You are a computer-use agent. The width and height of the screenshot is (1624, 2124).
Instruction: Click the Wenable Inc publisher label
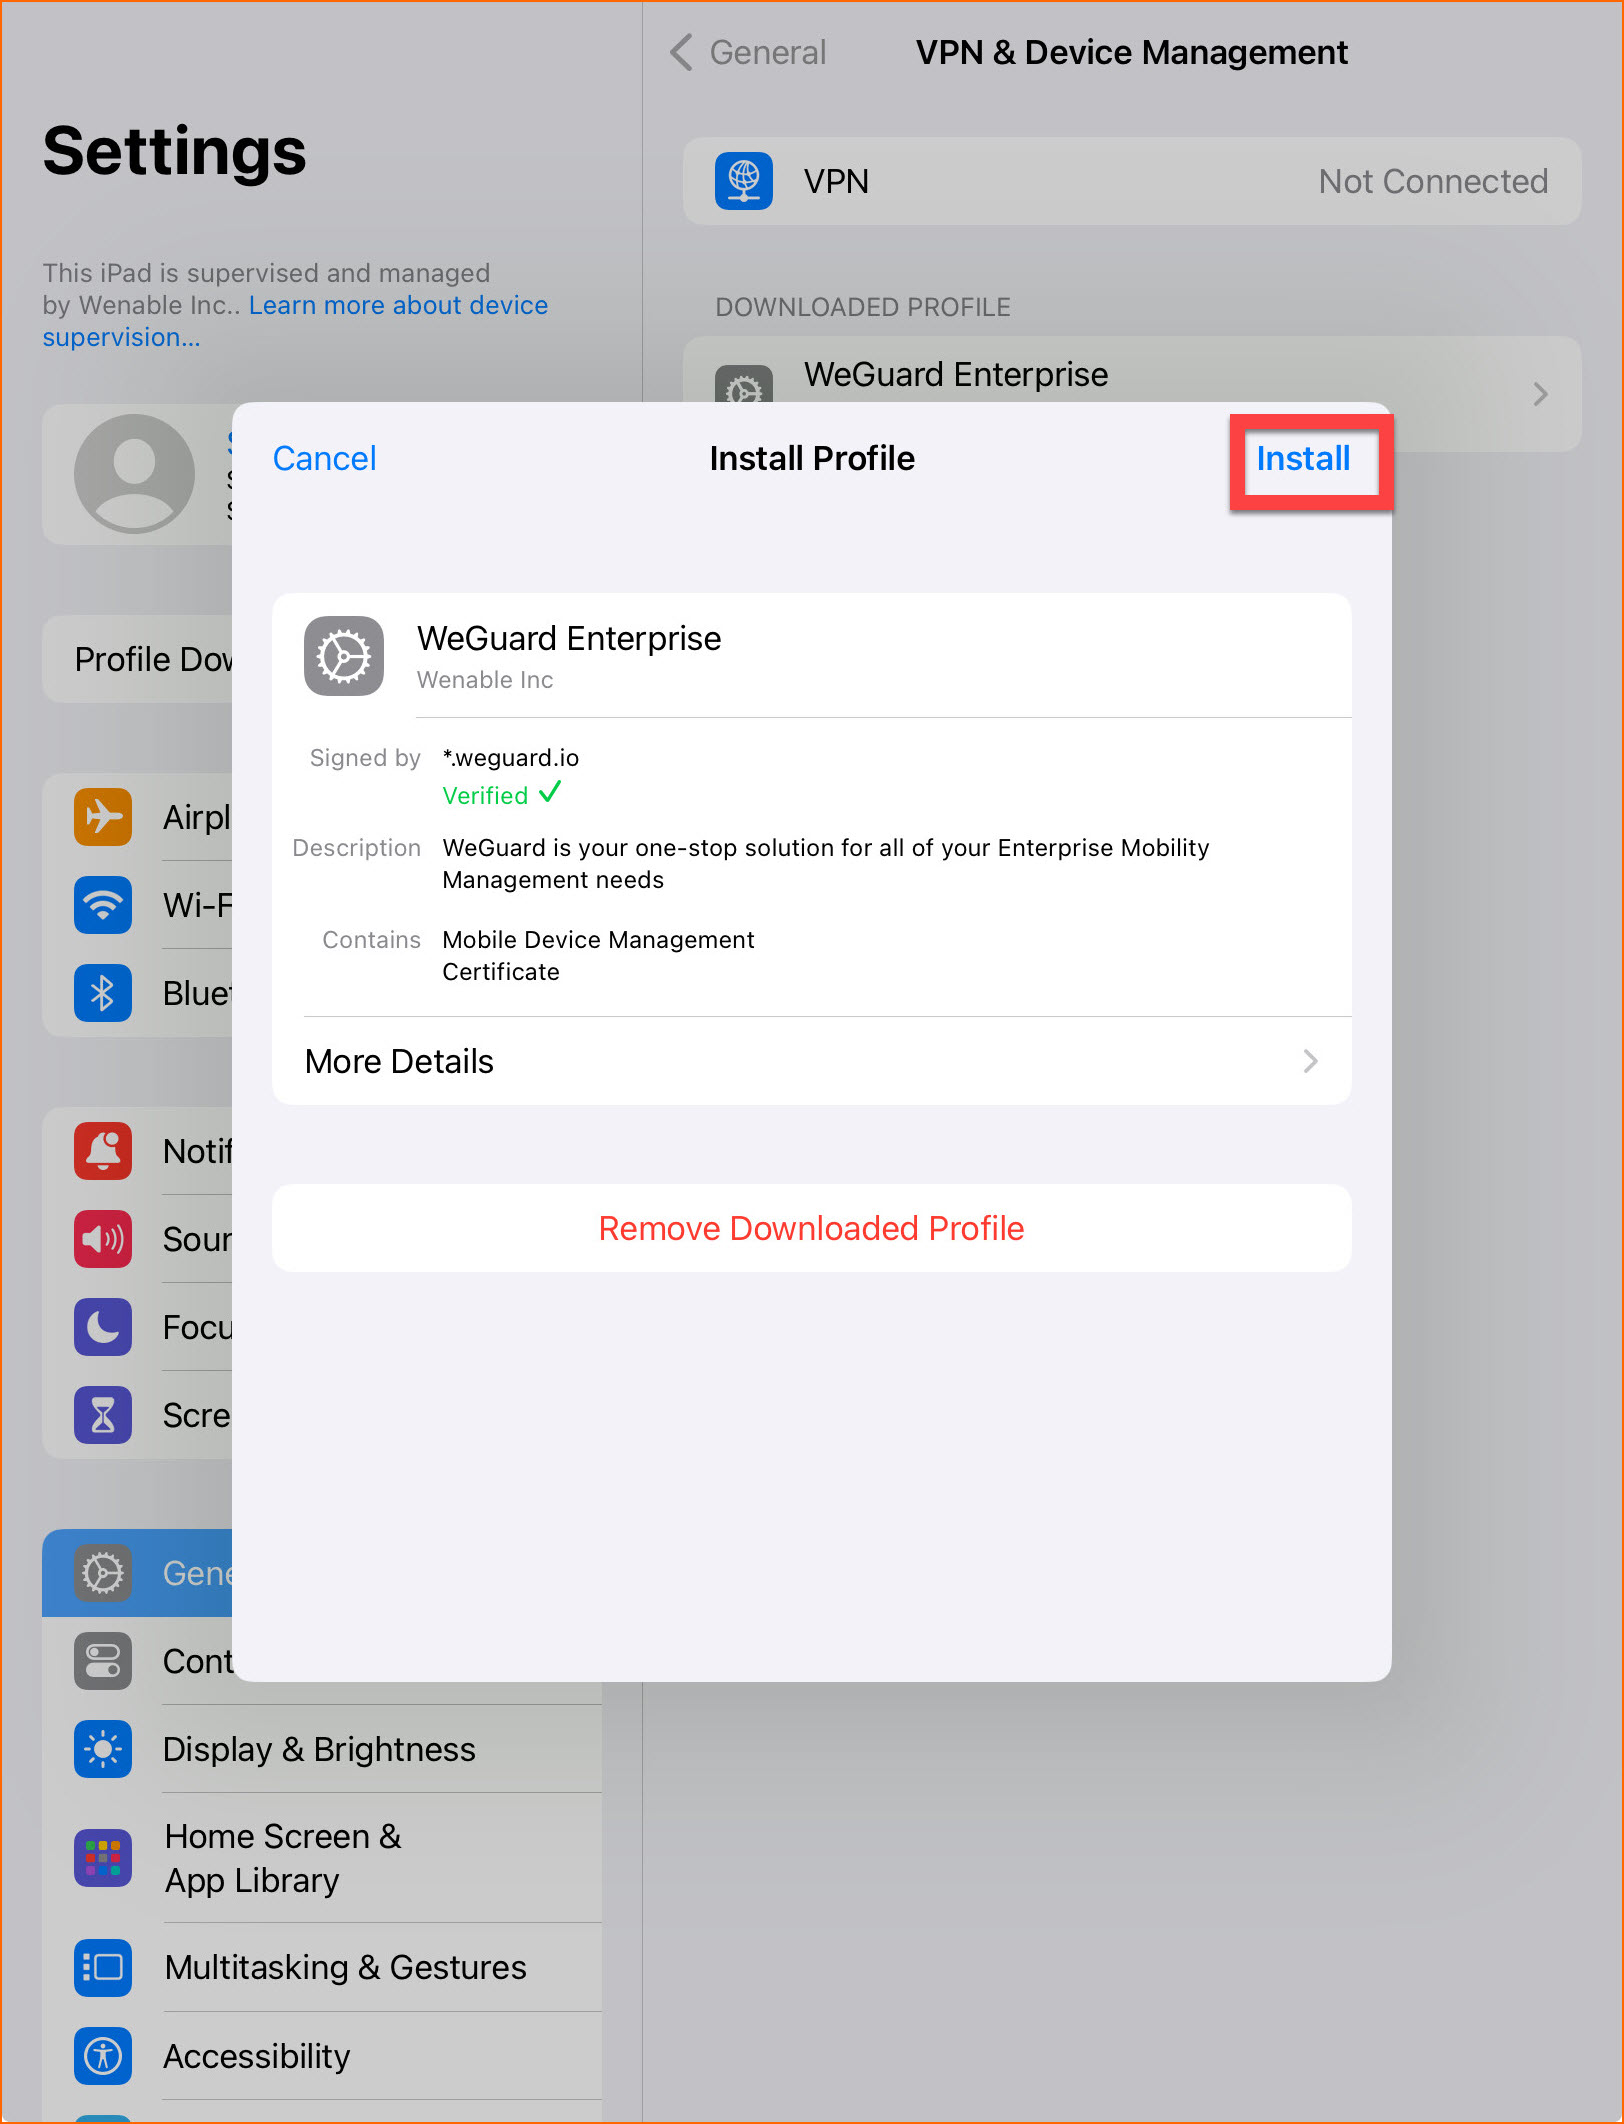(x=485, y=680)
